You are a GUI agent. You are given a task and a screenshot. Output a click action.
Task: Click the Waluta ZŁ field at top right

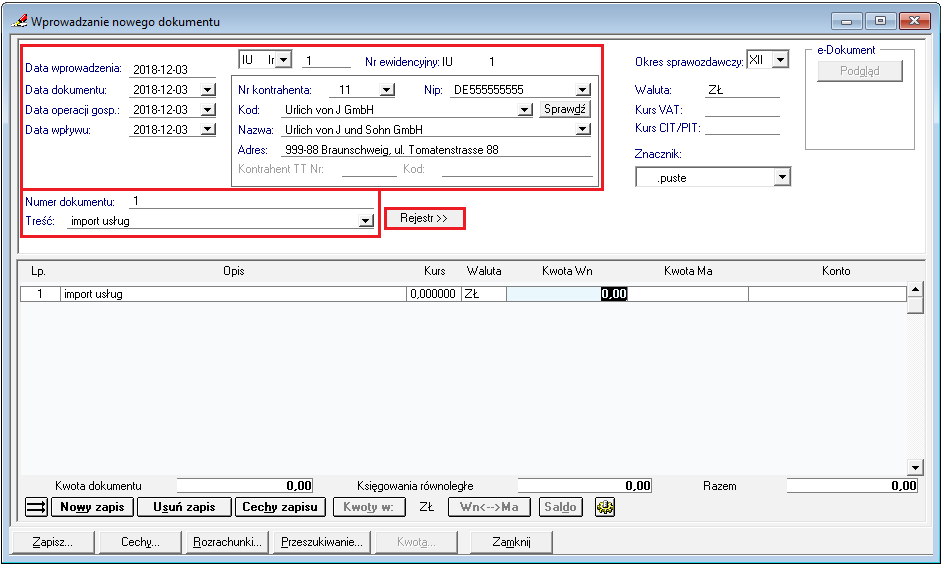point(742,90)
